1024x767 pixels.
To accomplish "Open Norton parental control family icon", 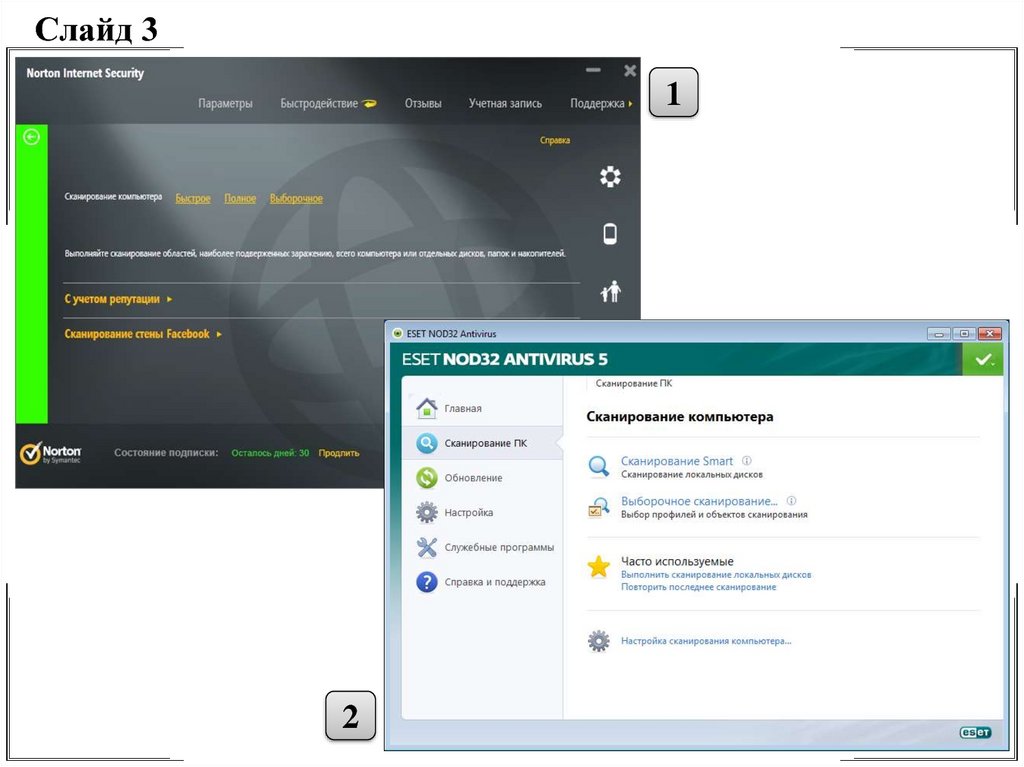I will pos(610,291).
